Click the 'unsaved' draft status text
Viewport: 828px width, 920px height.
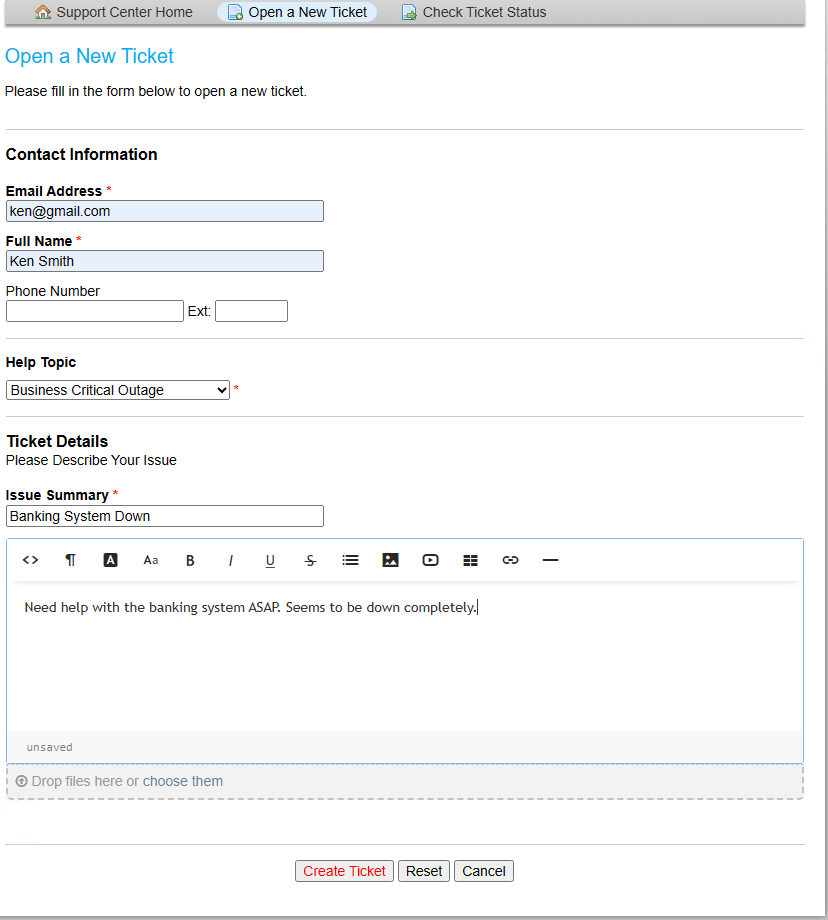pyautogui.click(x=49, y=748)
